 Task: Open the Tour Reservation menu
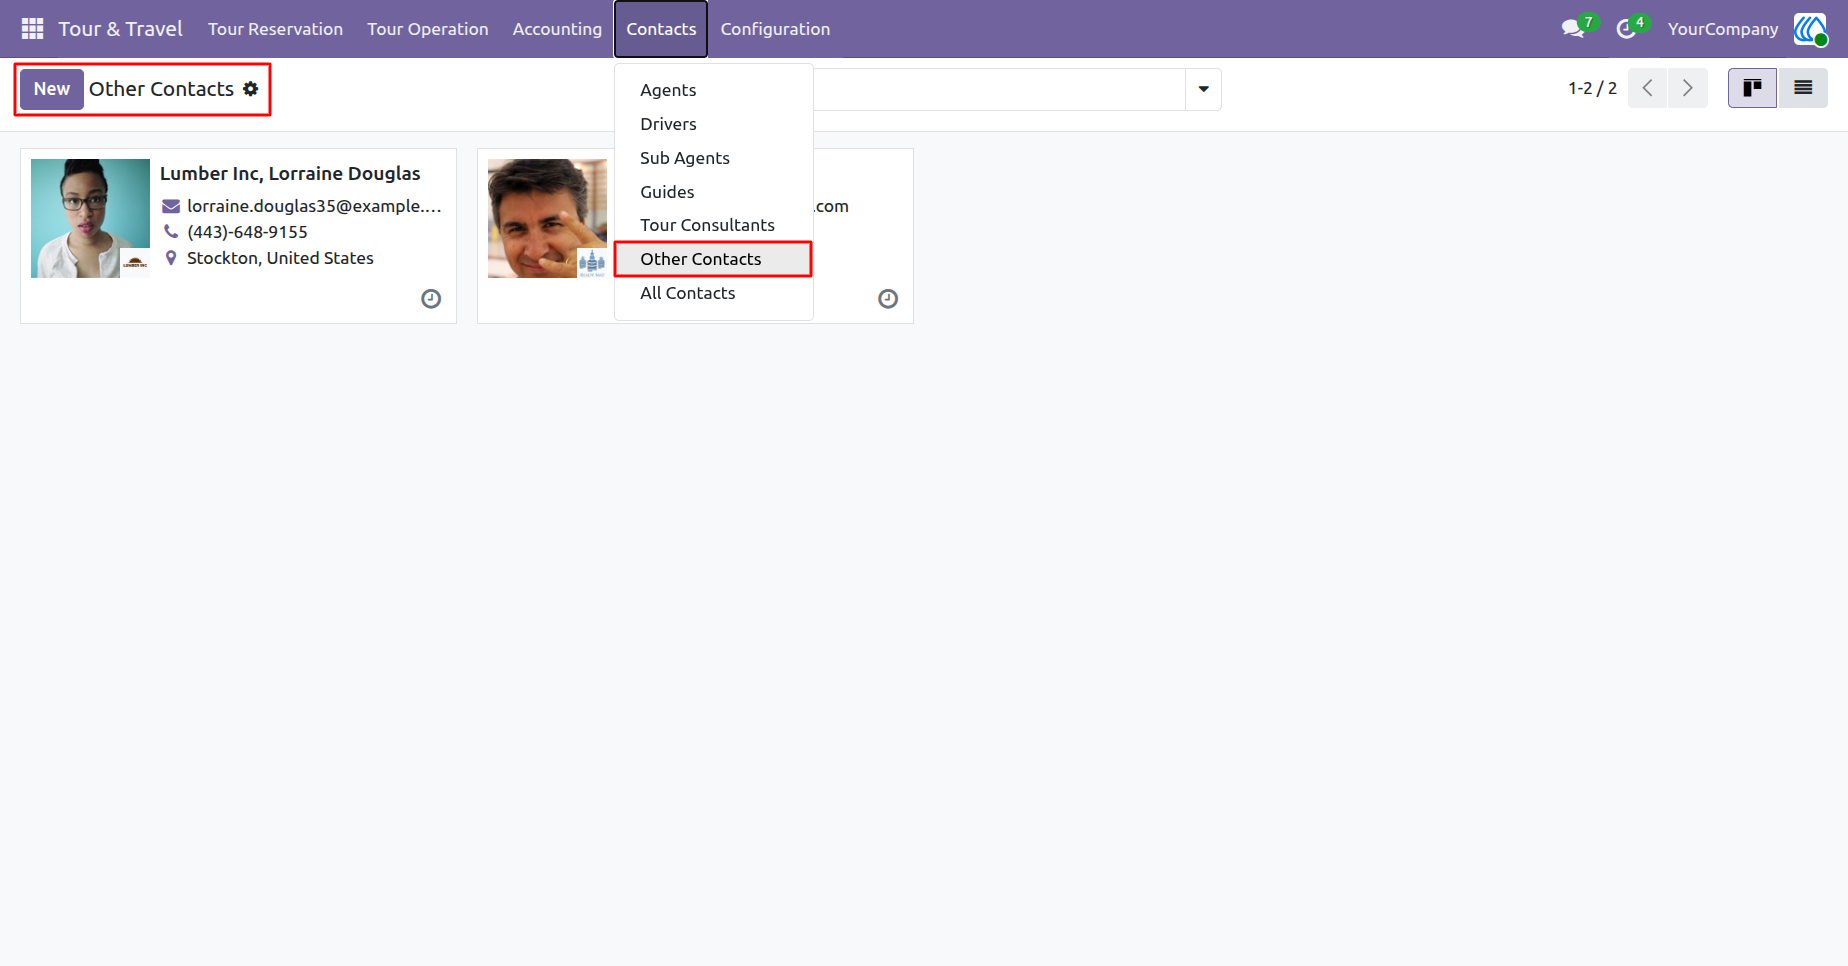tap(275, 29)
